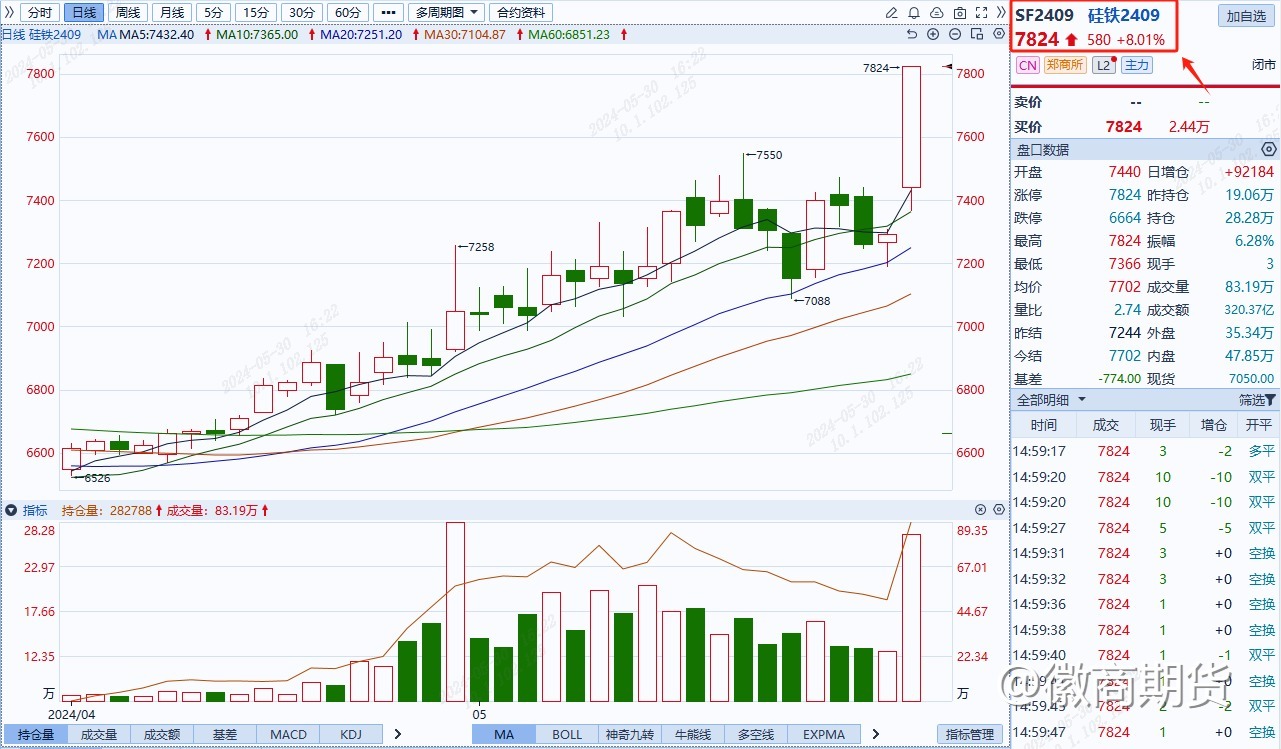Select the 神奇九转 overlay tab
The width and height of the screenshot is (1281, 749).
point(630,735)
